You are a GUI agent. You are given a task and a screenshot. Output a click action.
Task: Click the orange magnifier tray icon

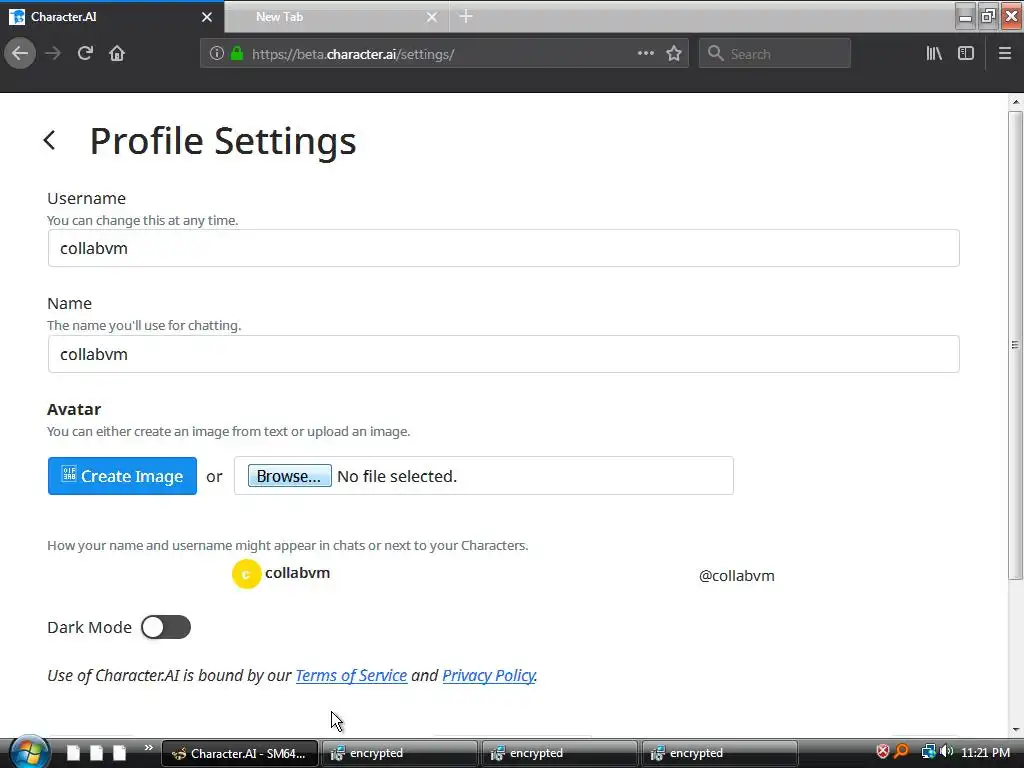(x=901, y=752)
